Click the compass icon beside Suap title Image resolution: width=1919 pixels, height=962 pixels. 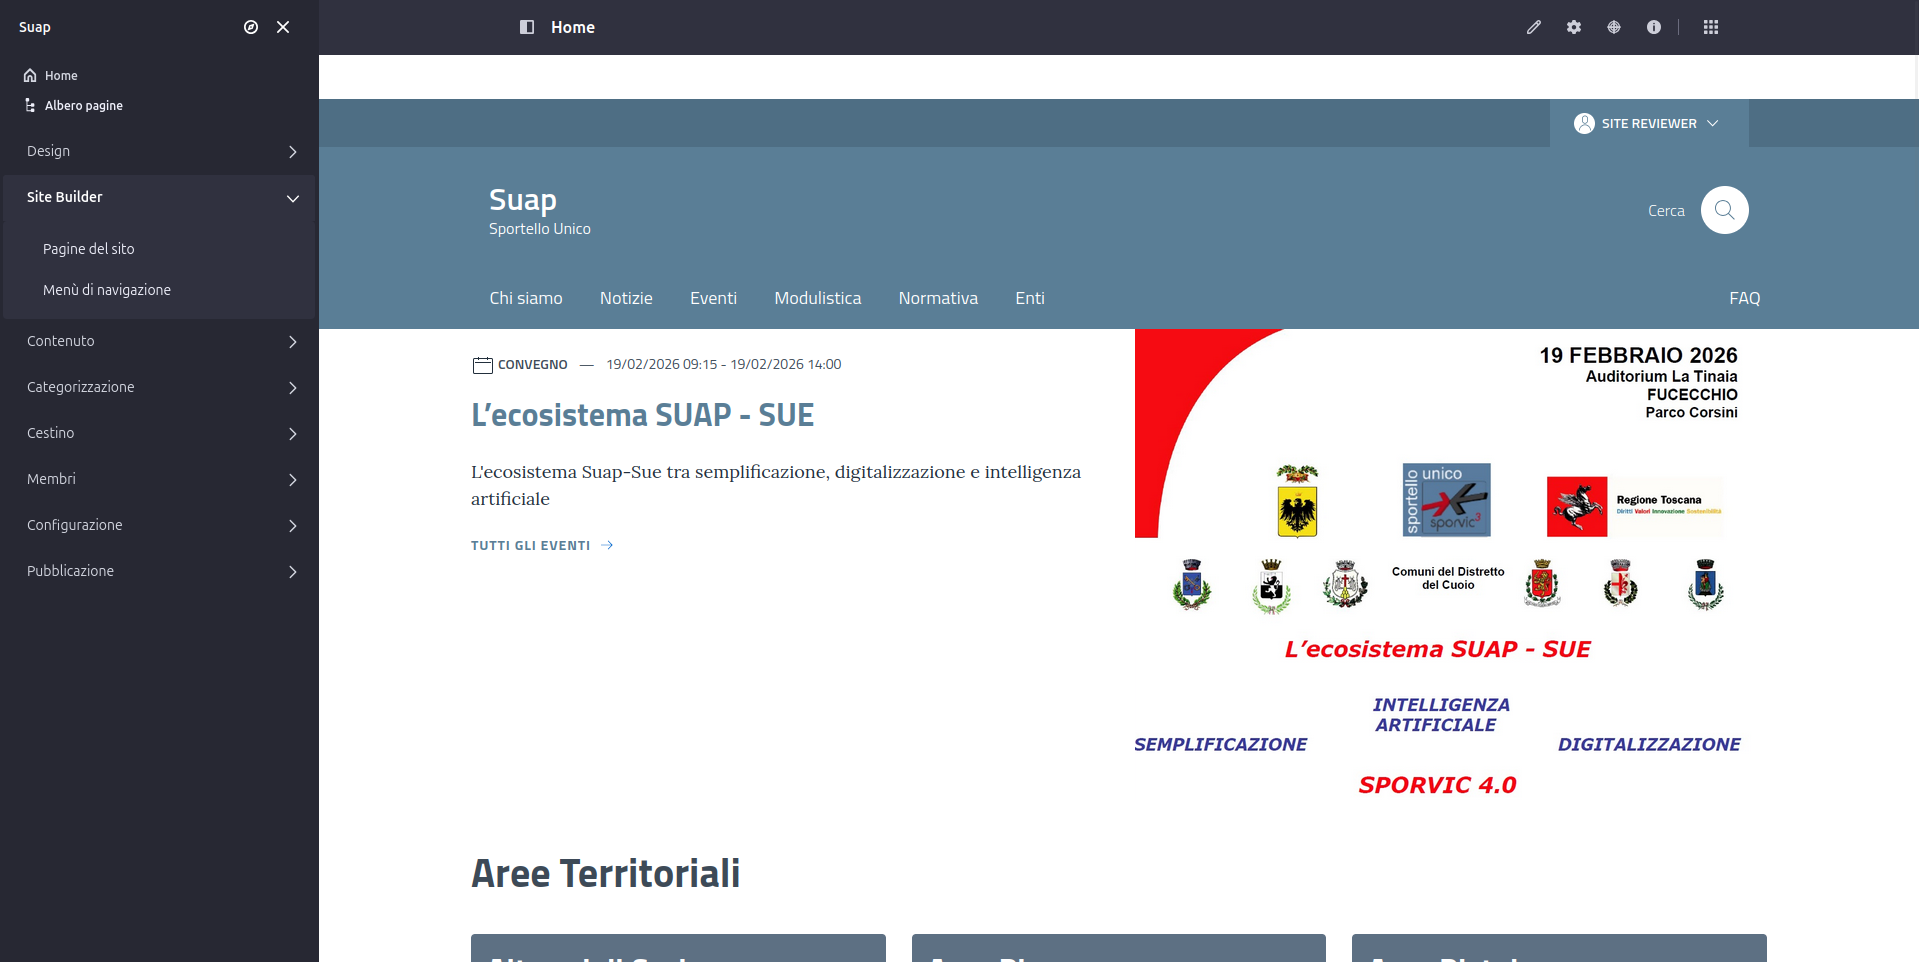point(251,27)
